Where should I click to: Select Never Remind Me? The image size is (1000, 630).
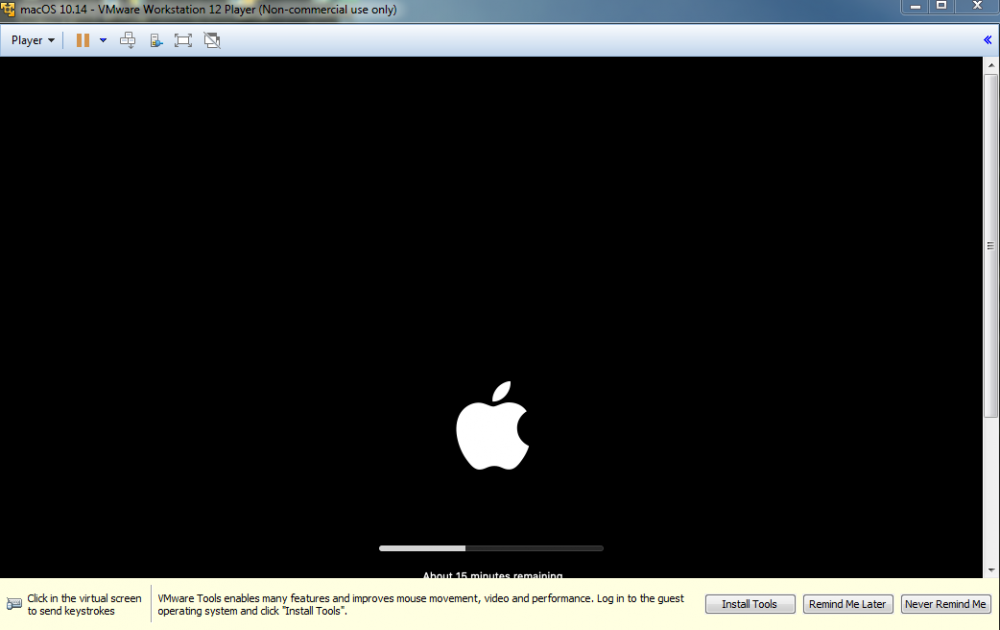point(946,604)
